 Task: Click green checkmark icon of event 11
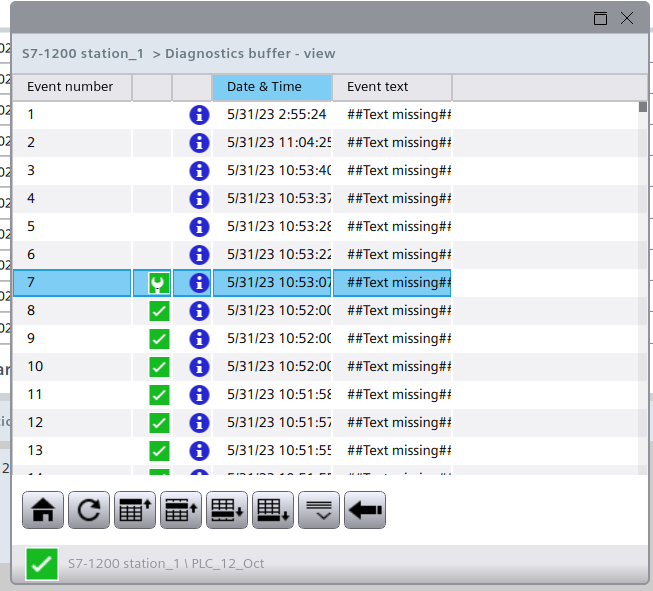pos(159,395)
